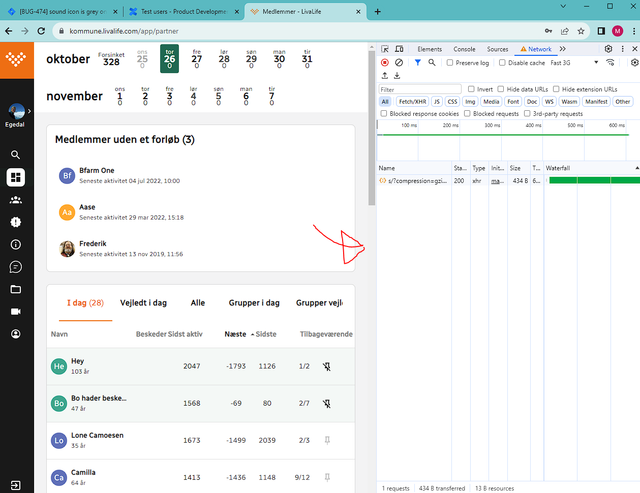This screenshot has height=493, width=640.
Task: Toggle the pin icon for Hey row
Action: click(x=326, y=367)
